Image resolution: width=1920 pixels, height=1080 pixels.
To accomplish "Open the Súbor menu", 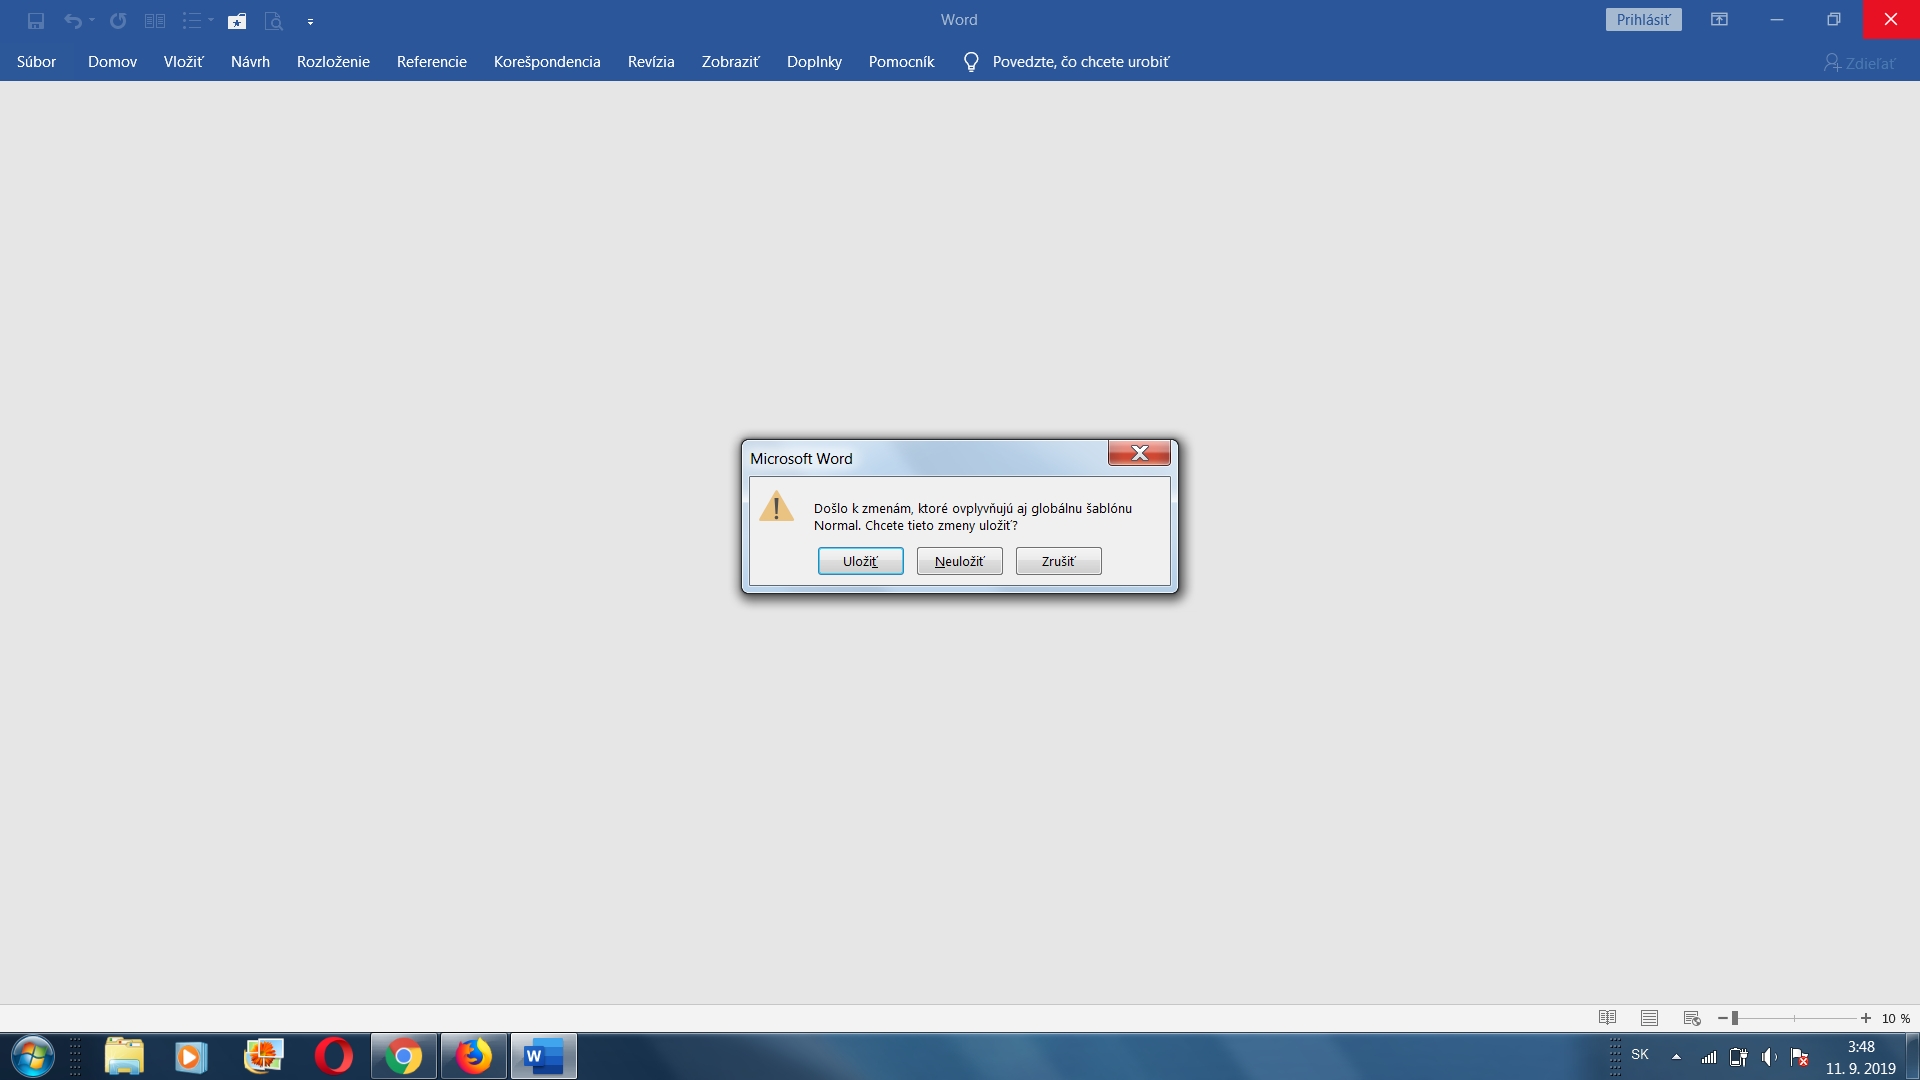I will coord(36,62).
